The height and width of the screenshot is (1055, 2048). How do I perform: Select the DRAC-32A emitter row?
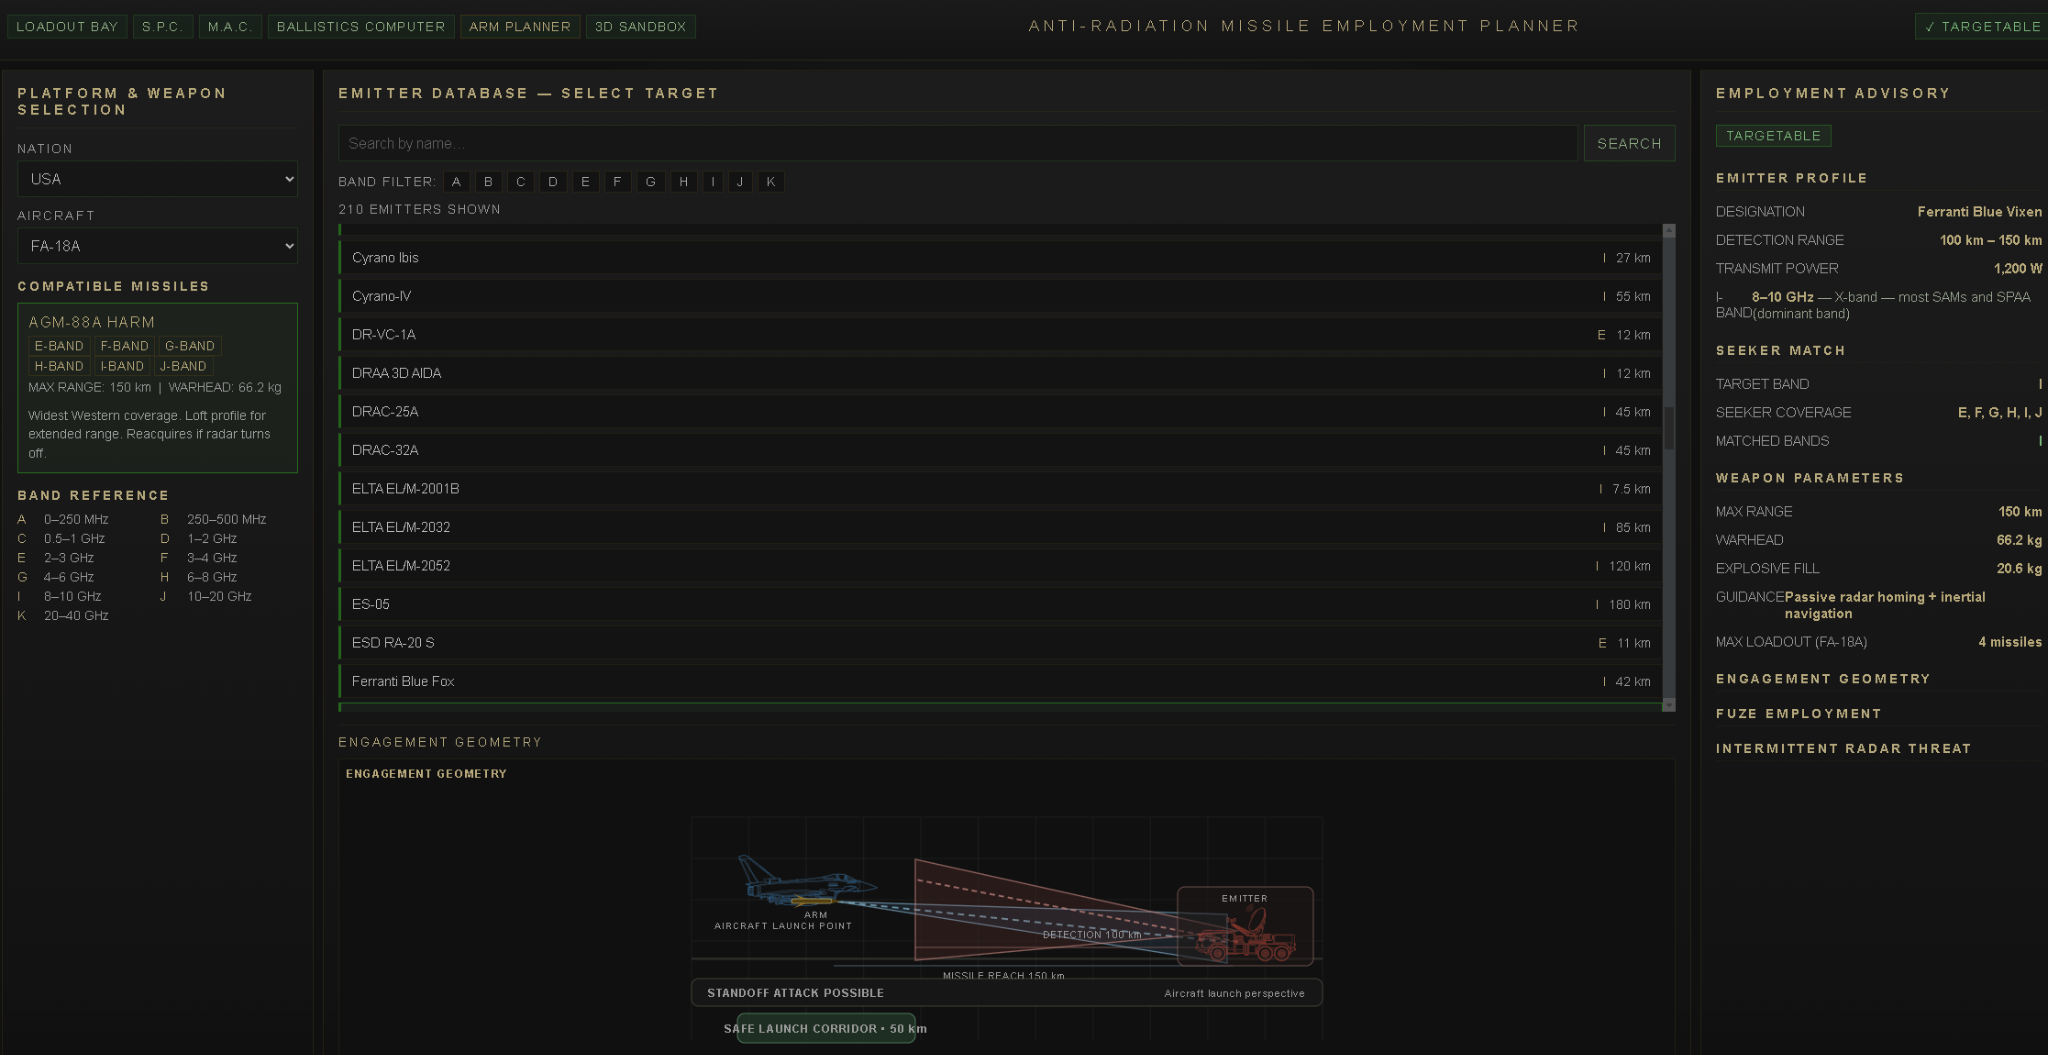coord(1000,450)
